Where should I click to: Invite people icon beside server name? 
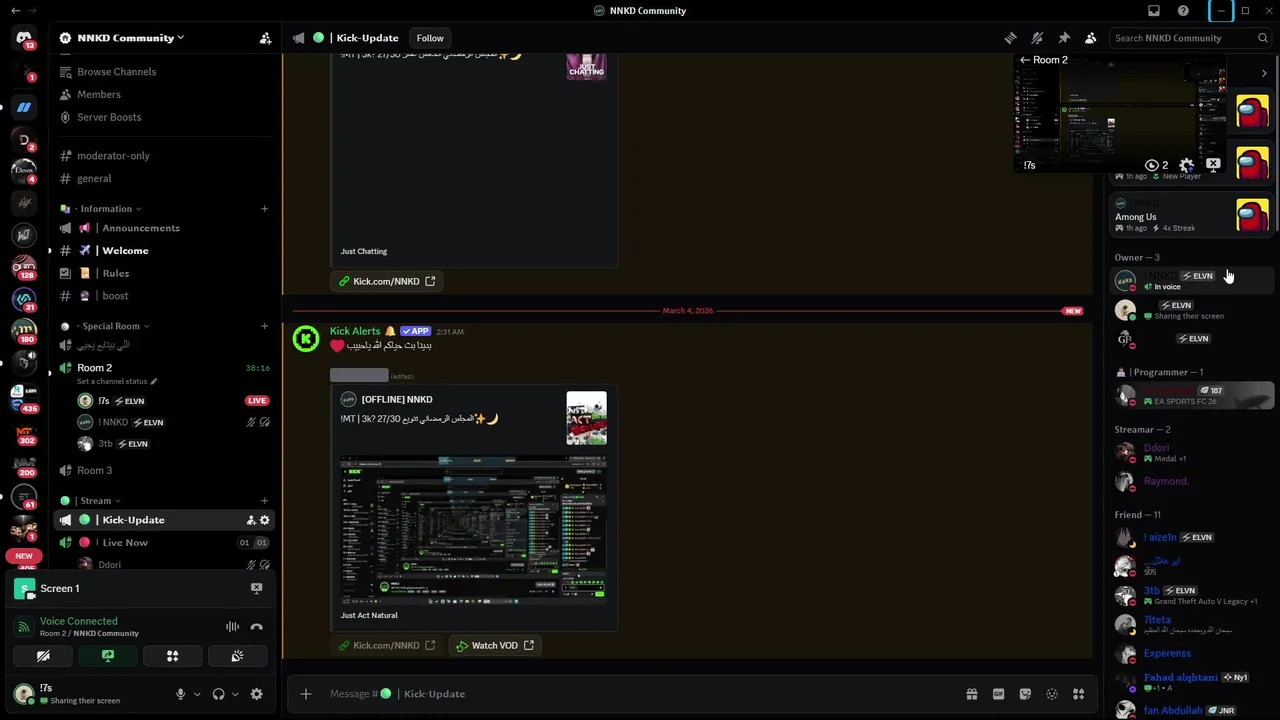point(265,38)
